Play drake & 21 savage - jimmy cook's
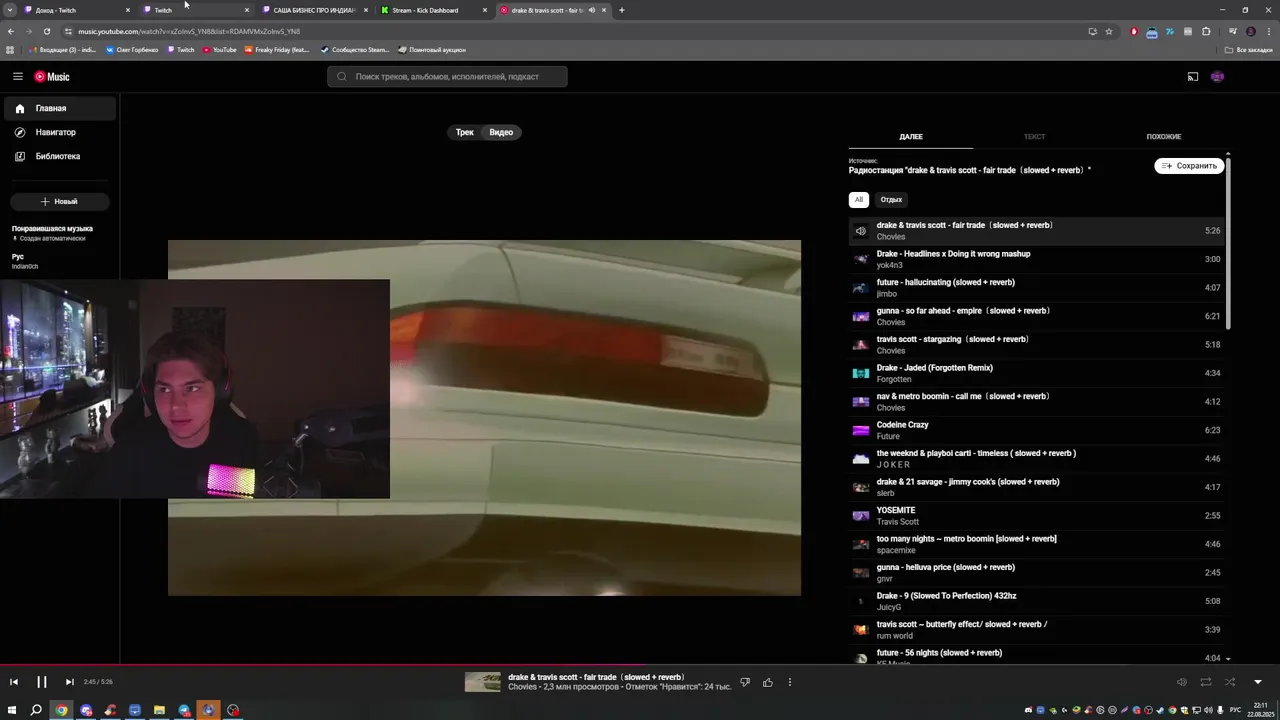The image size is (1280, 720). [1037, 487]
